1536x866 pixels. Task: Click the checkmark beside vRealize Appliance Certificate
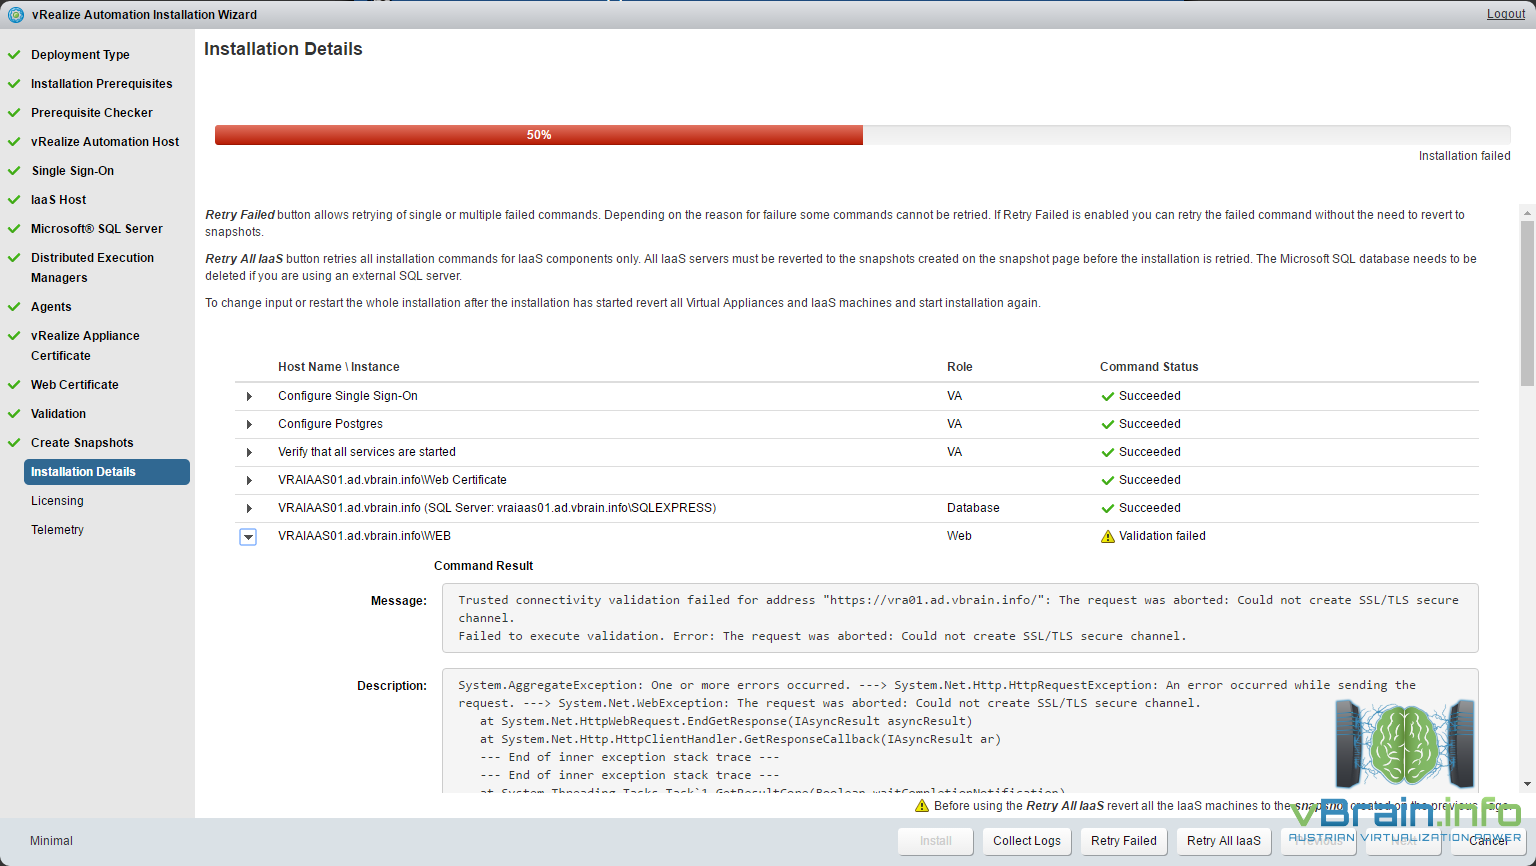[14, 336]
